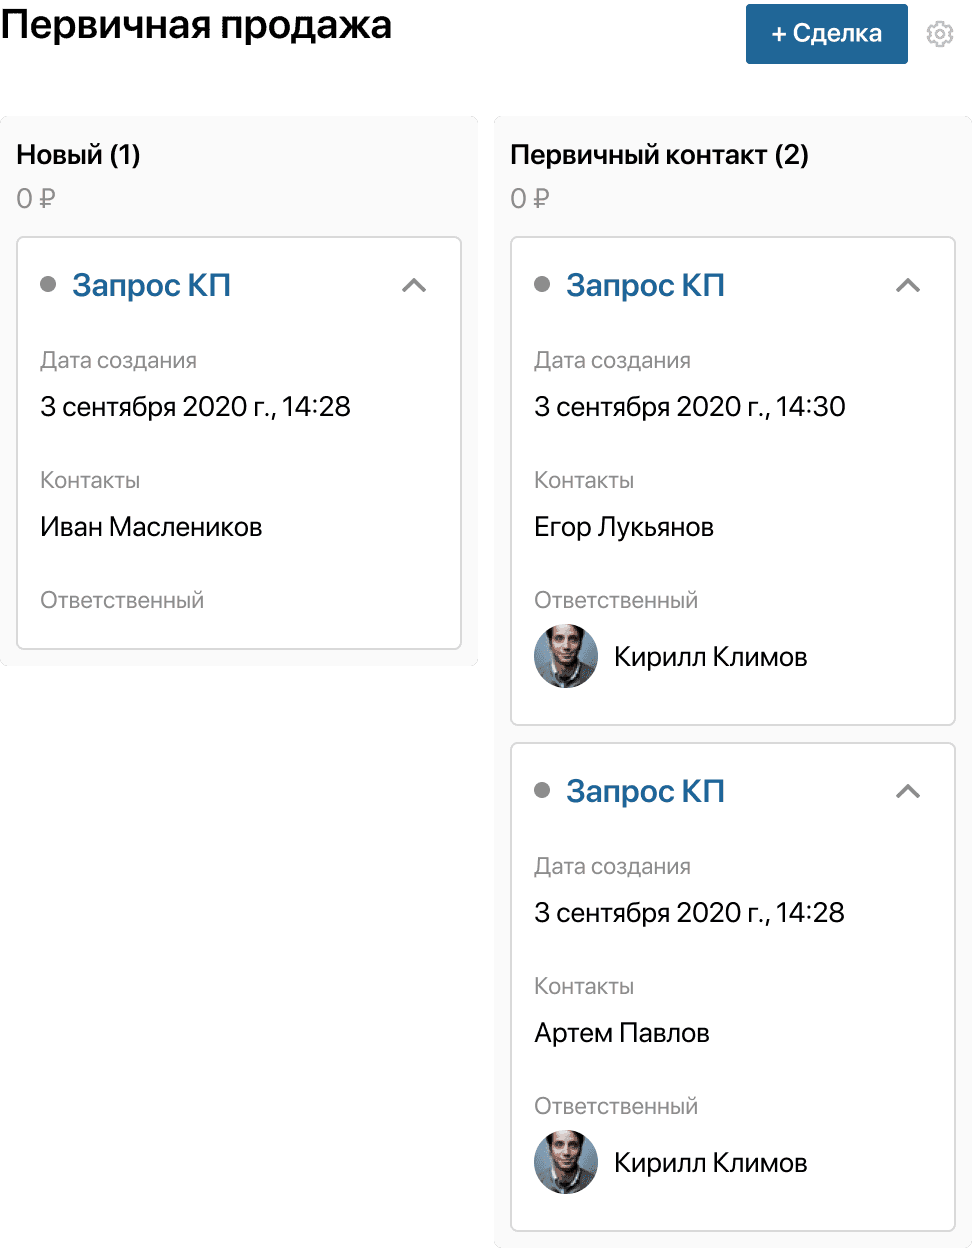972x1248 pixels.
Task: Select contact name Иван Маслеников
Action: pos(151,527)
